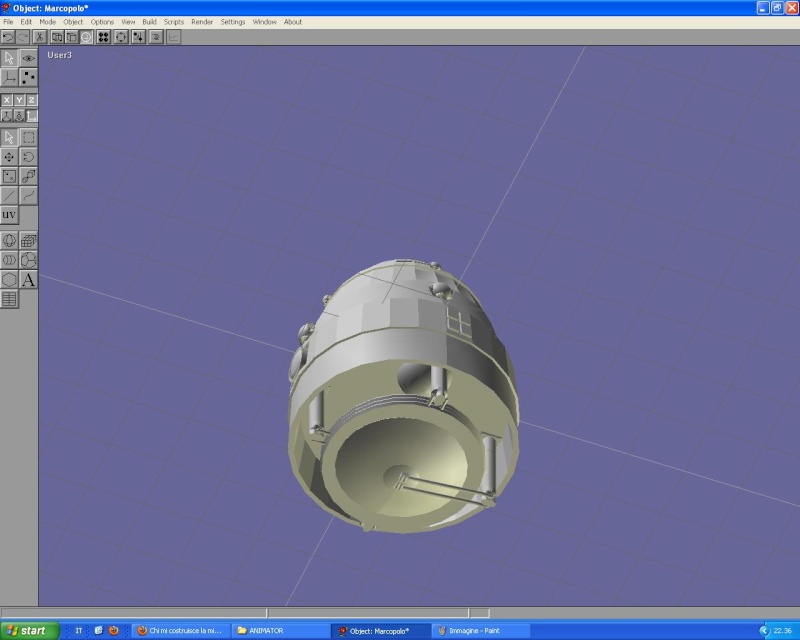Pick the Rotate tool
The width and height of the screenshot is (800, 640).
click(29, 157)
